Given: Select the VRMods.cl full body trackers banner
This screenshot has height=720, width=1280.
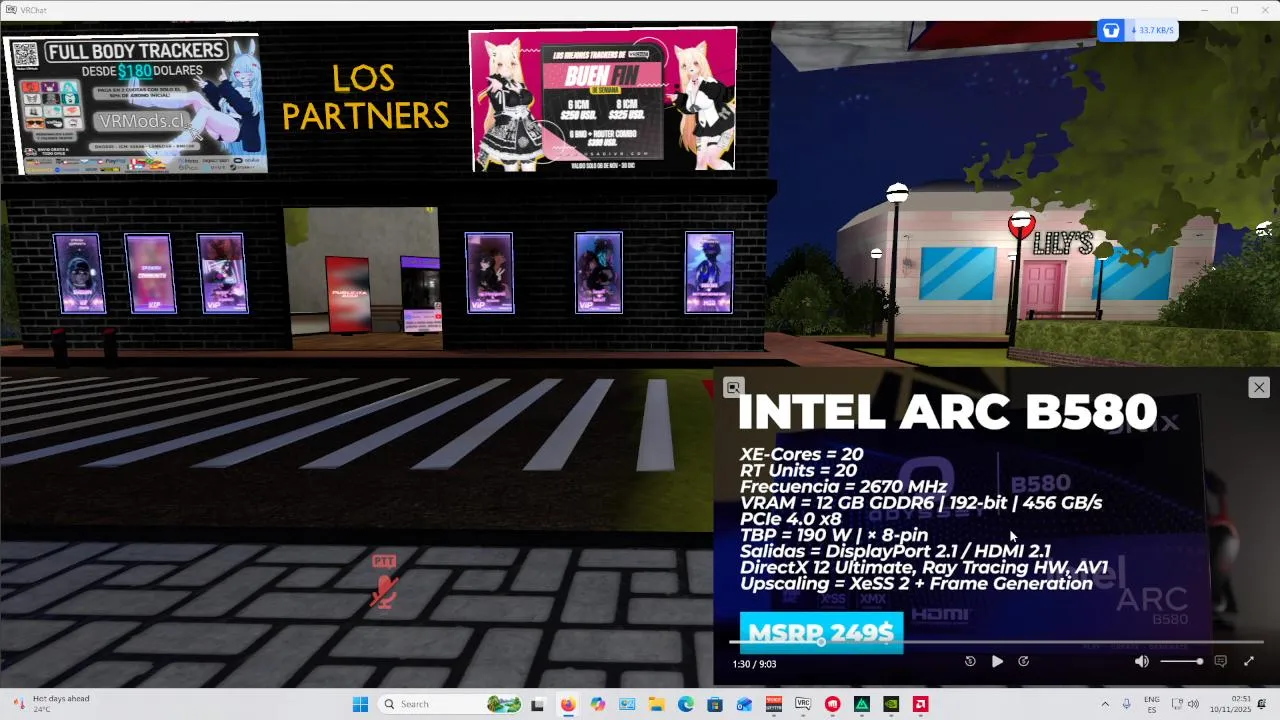Looking at the screenshot, I should pos(136,104).
